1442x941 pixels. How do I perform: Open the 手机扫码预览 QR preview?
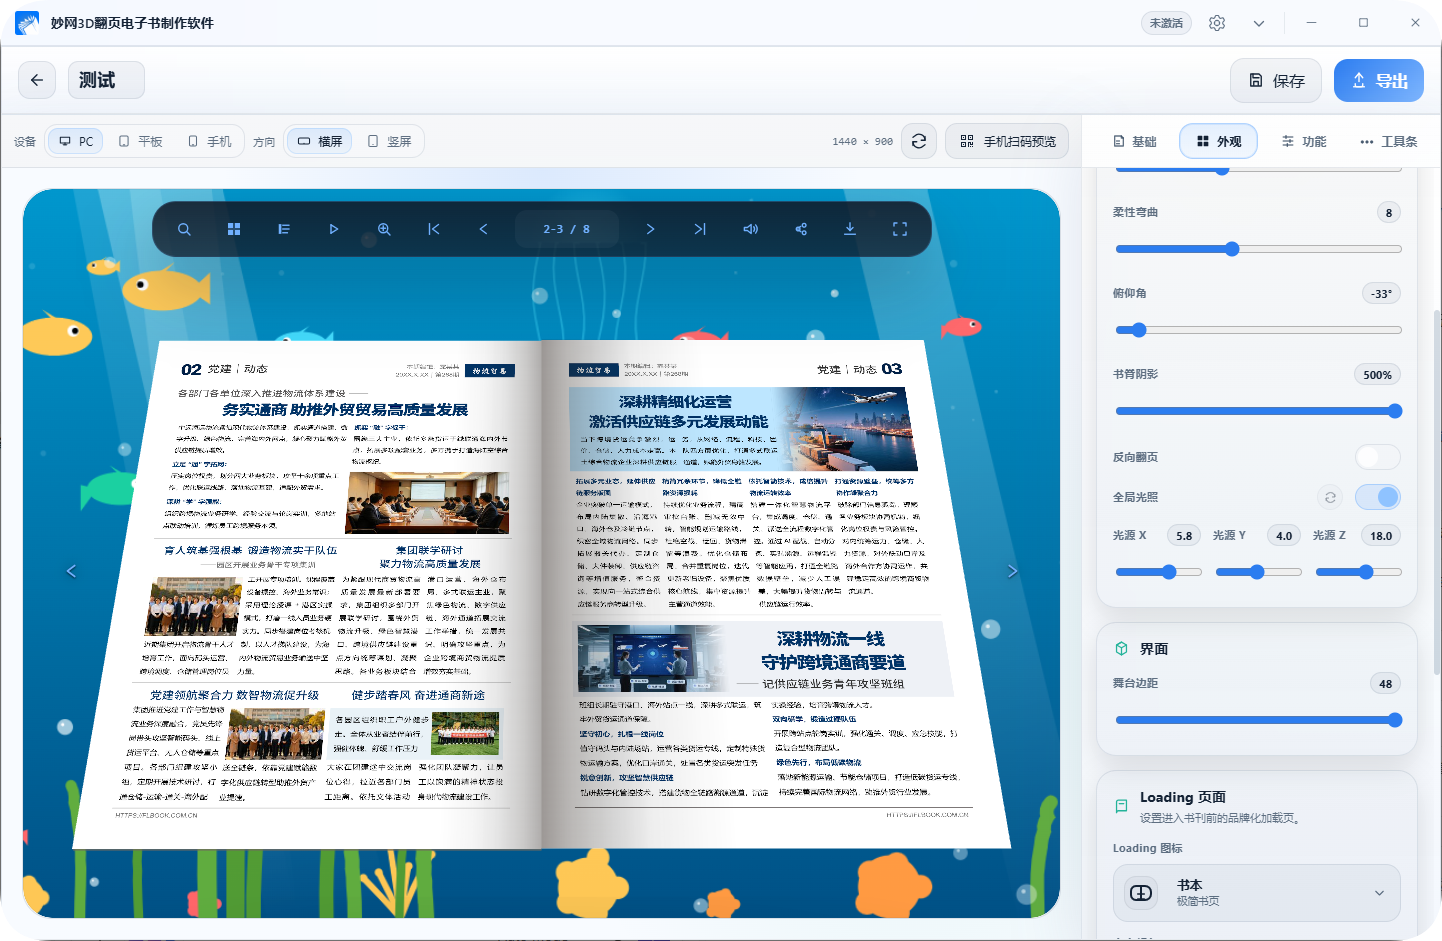pyautogui.click(x=1007, y=141)
